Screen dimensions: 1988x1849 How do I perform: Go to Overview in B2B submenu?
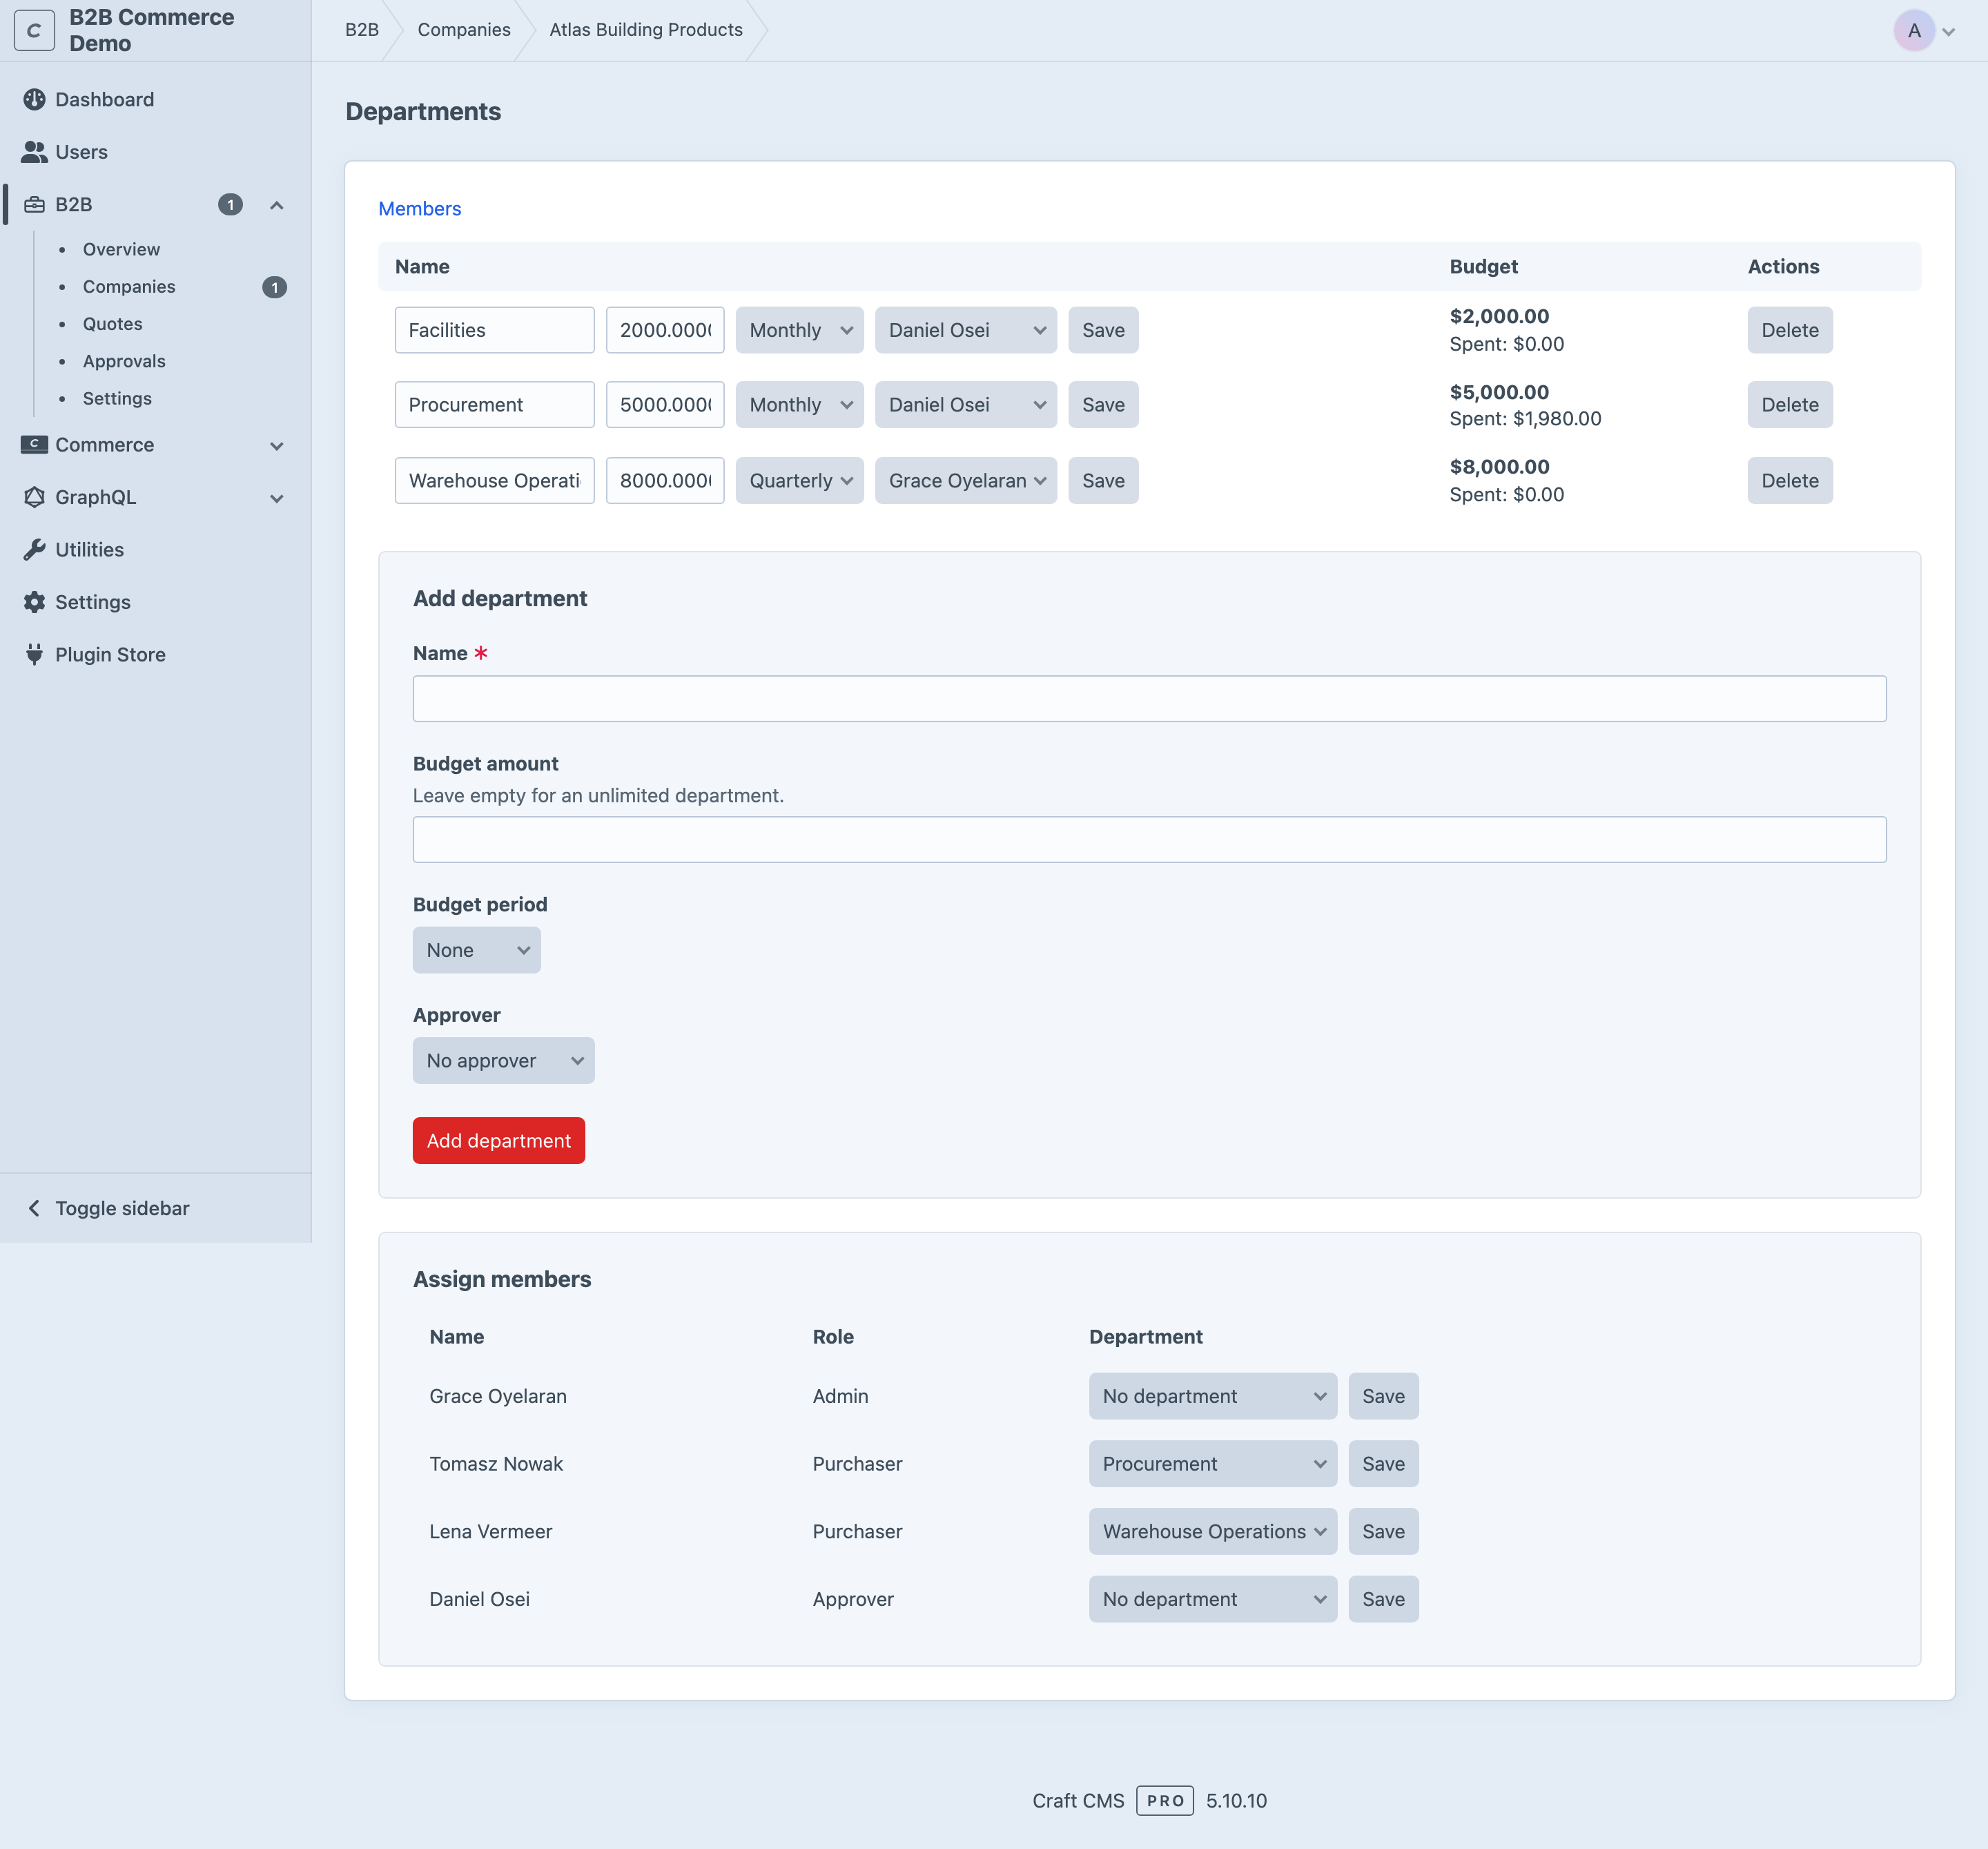[x=121, y=249]
